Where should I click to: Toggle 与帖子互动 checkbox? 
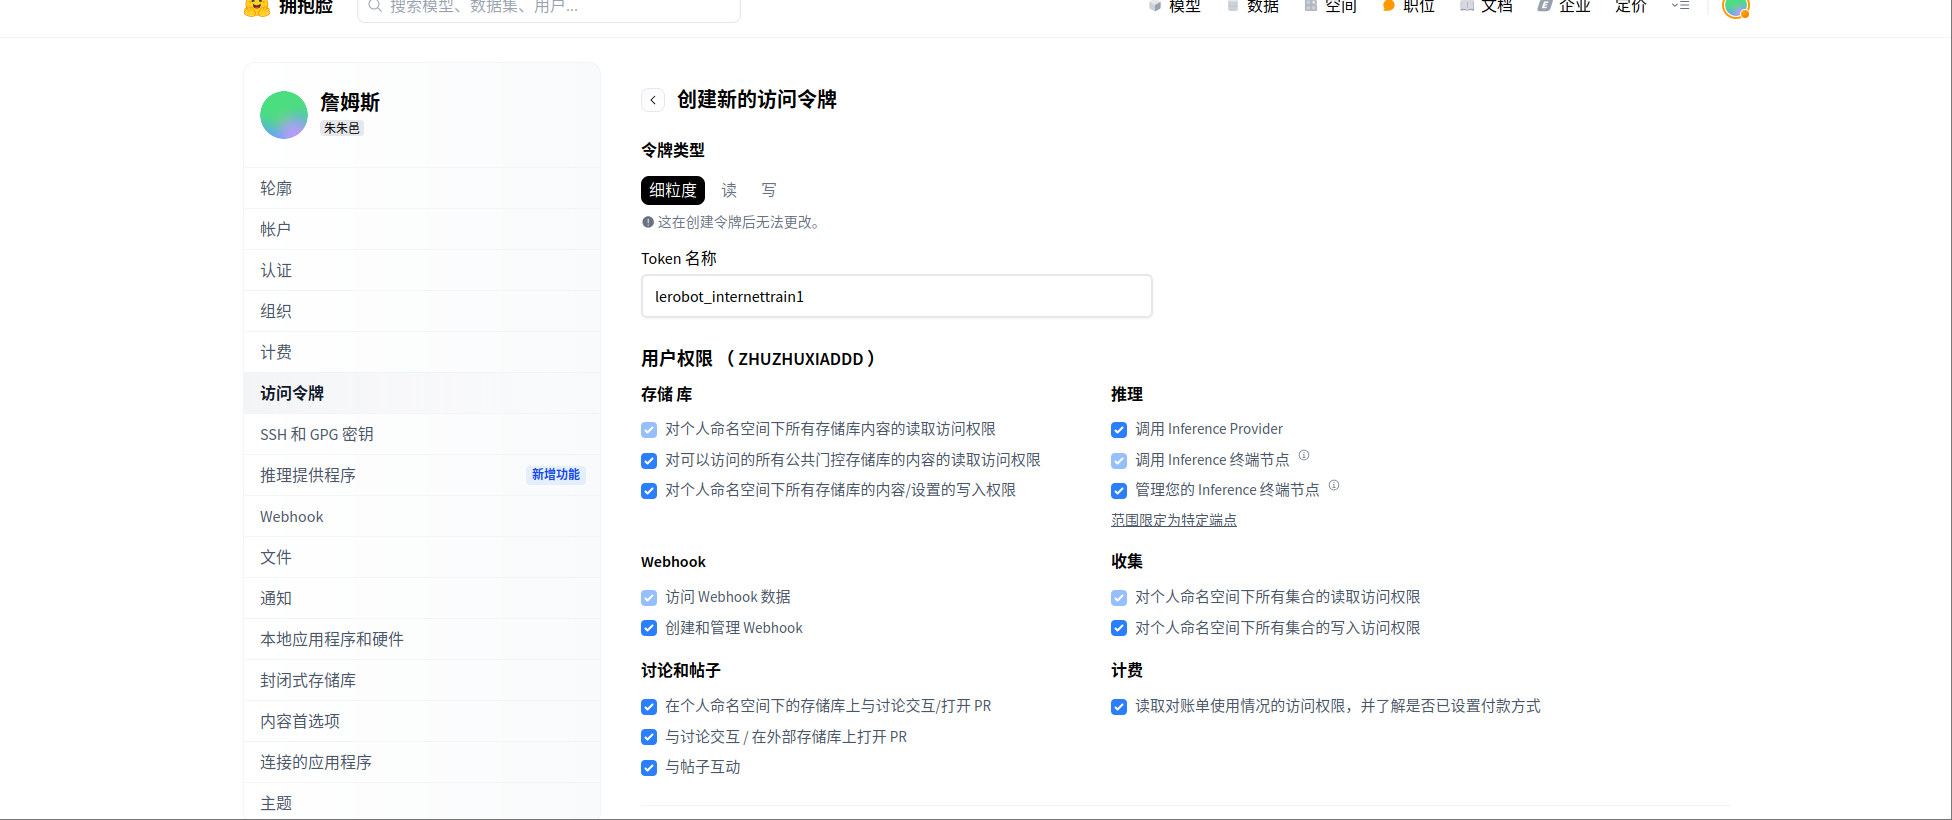pyautogui.click(x=649, y=768)
